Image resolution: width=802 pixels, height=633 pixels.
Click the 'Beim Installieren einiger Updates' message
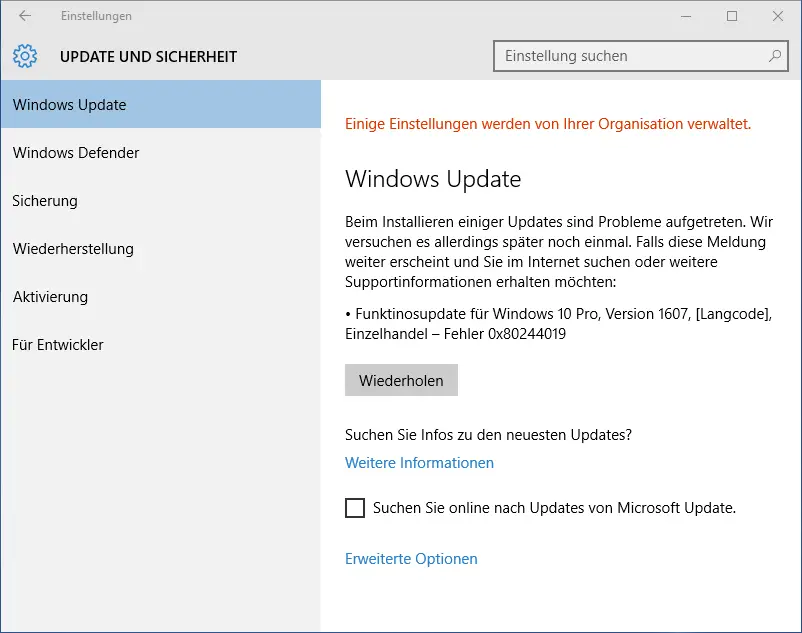[559, 252]
